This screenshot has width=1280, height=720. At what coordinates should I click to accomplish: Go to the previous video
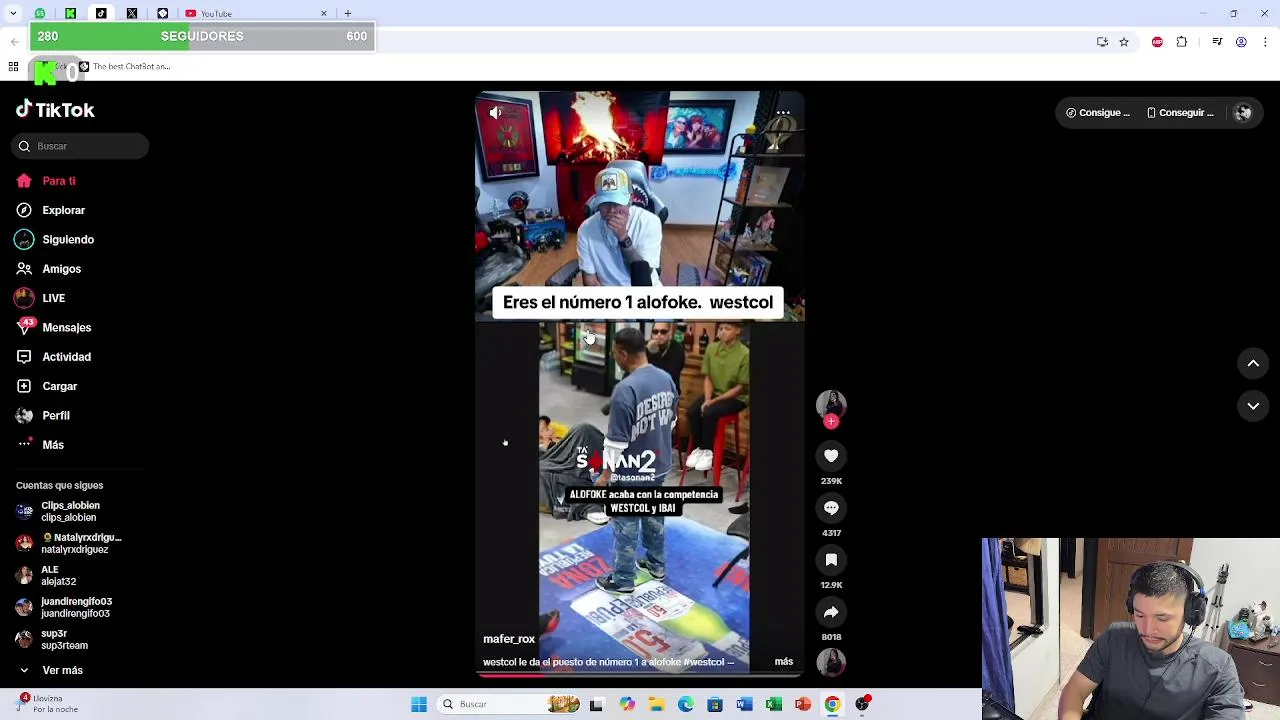pyautogui.click(x=1253, y=364)
